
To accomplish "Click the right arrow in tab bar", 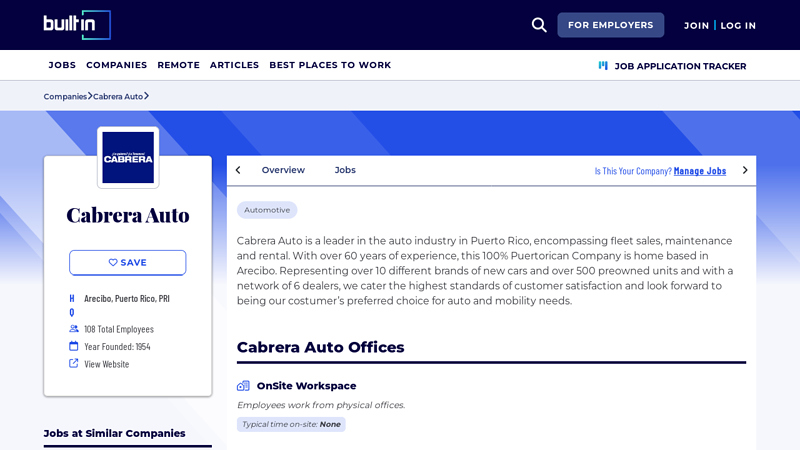I will (x=745, y=170).
